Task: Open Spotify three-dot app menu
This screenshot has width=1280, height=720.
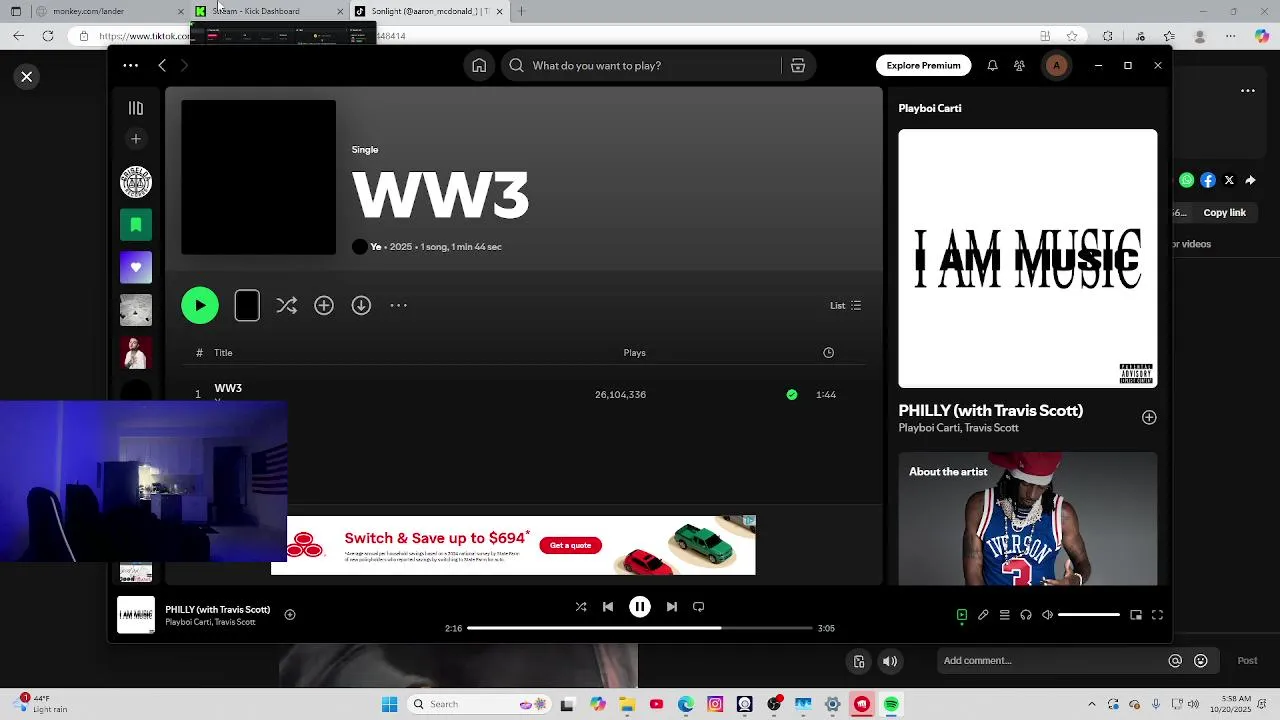Action: tap(130, 66)
